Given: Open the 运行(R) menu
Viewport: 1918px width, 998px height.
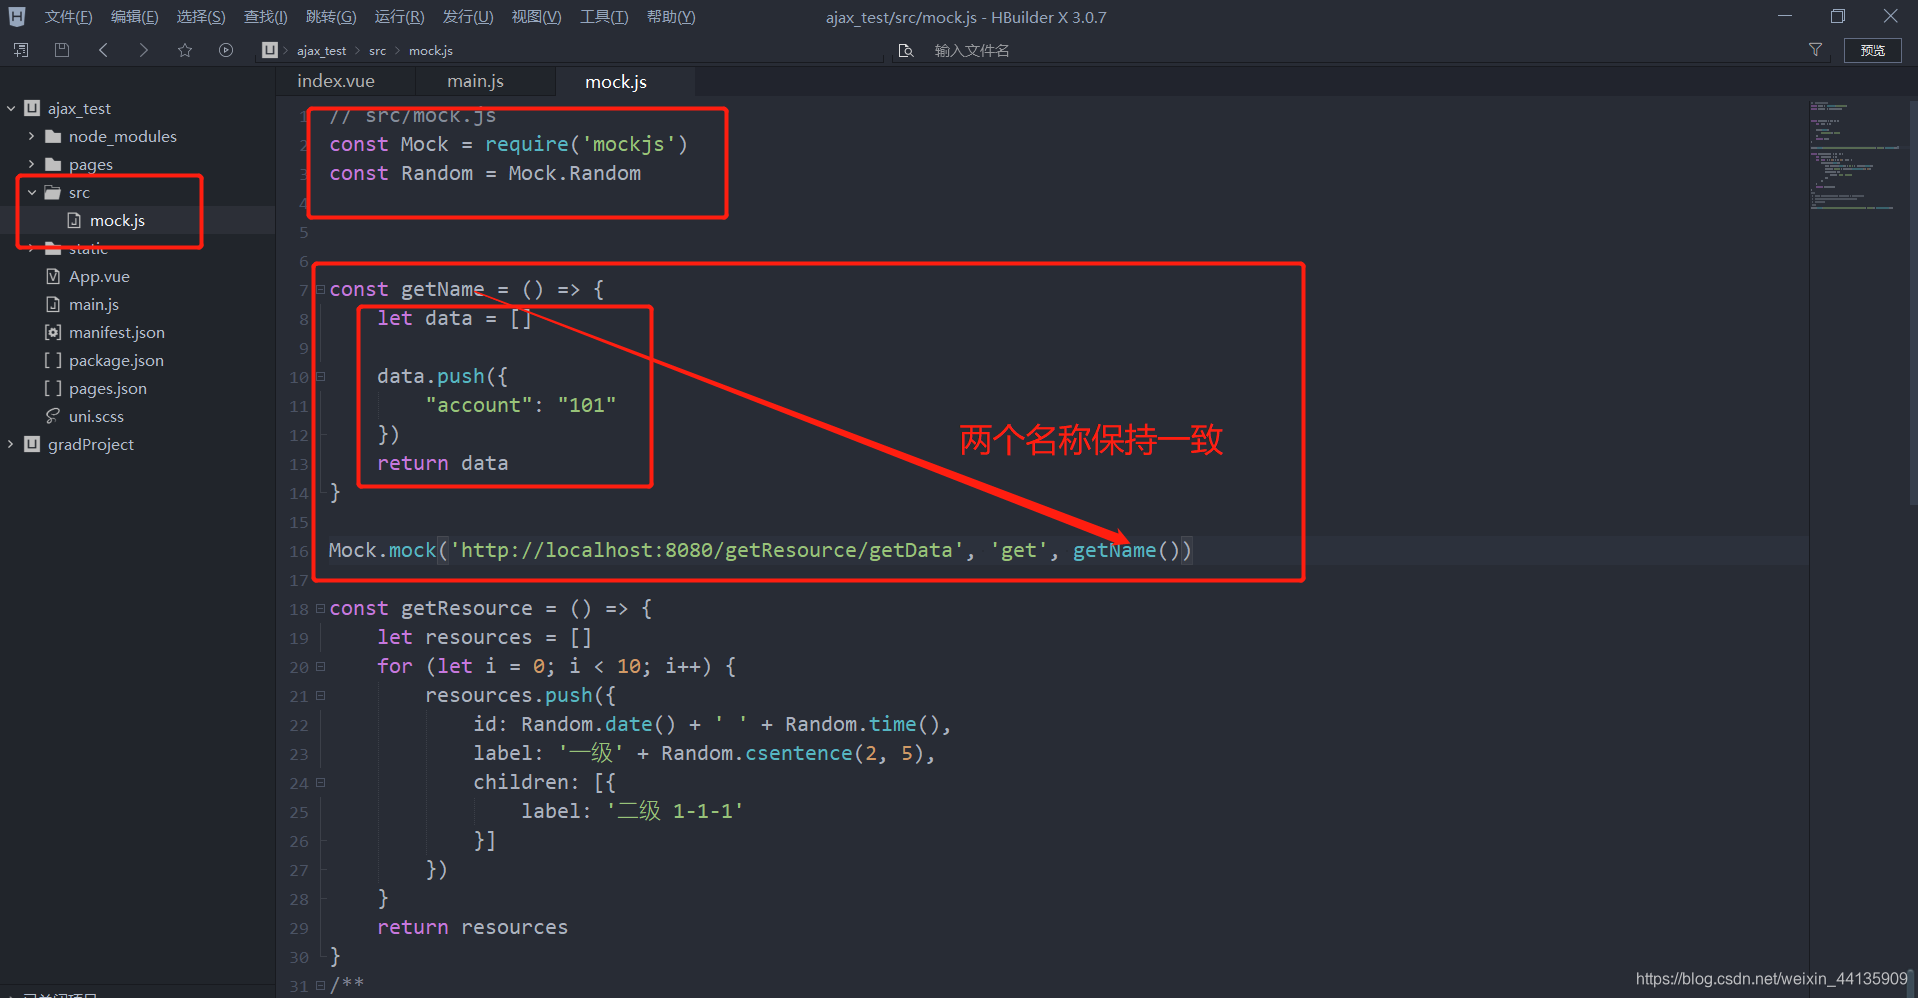Looking at the screenshot, I should tap(399, 17).
